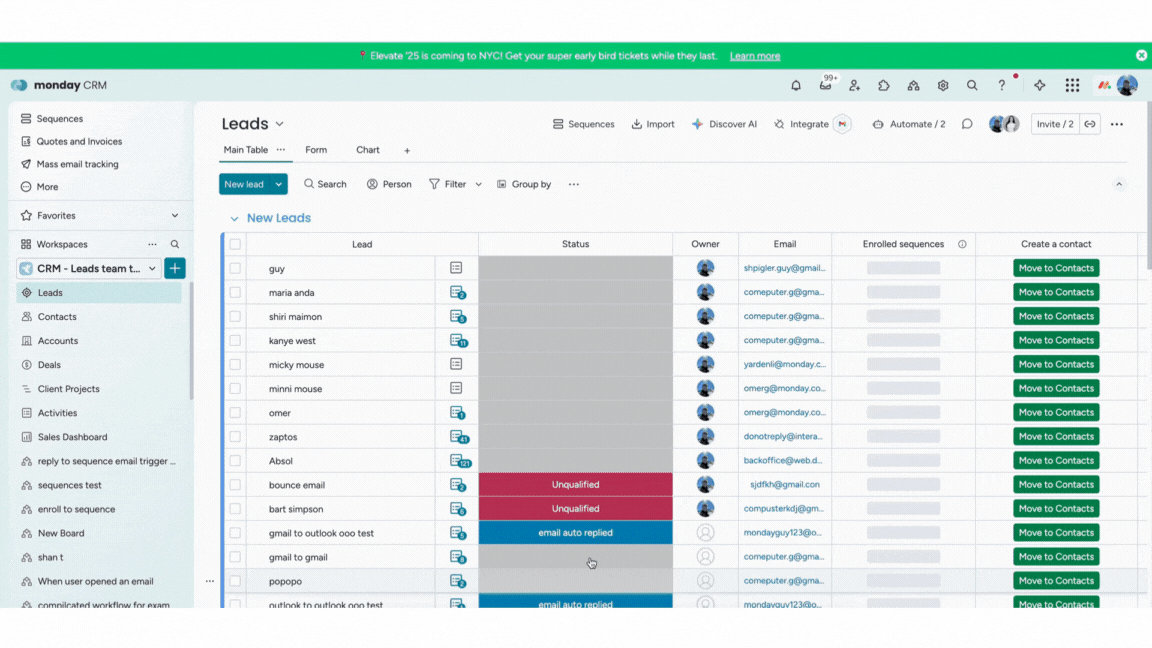Click the AI sparkle icon in top bar

[1040, 85]
